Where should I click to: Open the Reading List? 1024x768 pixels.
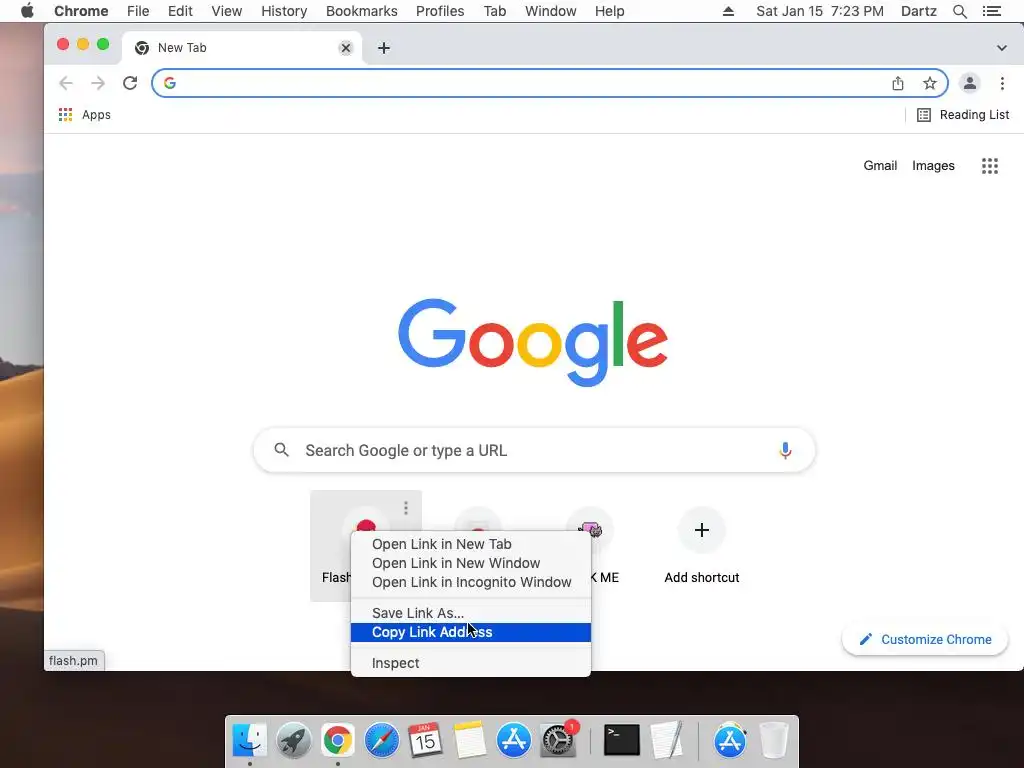[x=963, y=115]
